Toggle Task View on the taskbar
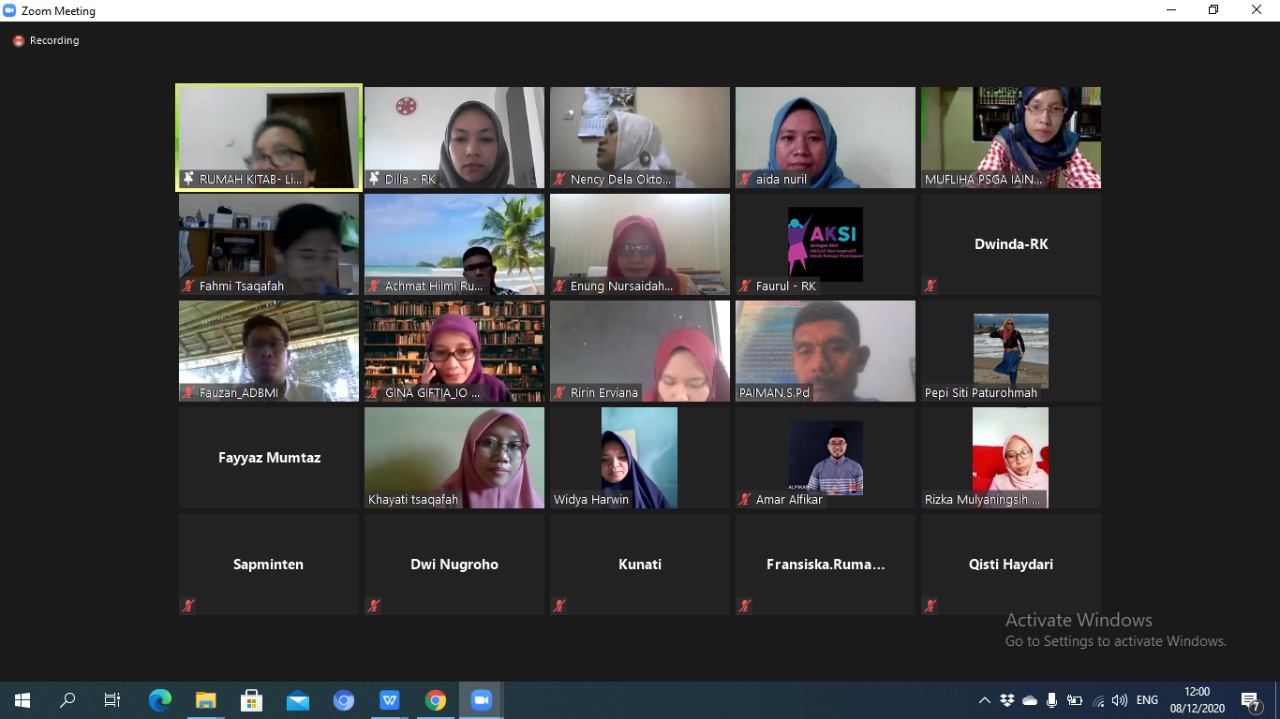Screen dimensions: 1280x719 pyautogui.click(x=112, y=700)
